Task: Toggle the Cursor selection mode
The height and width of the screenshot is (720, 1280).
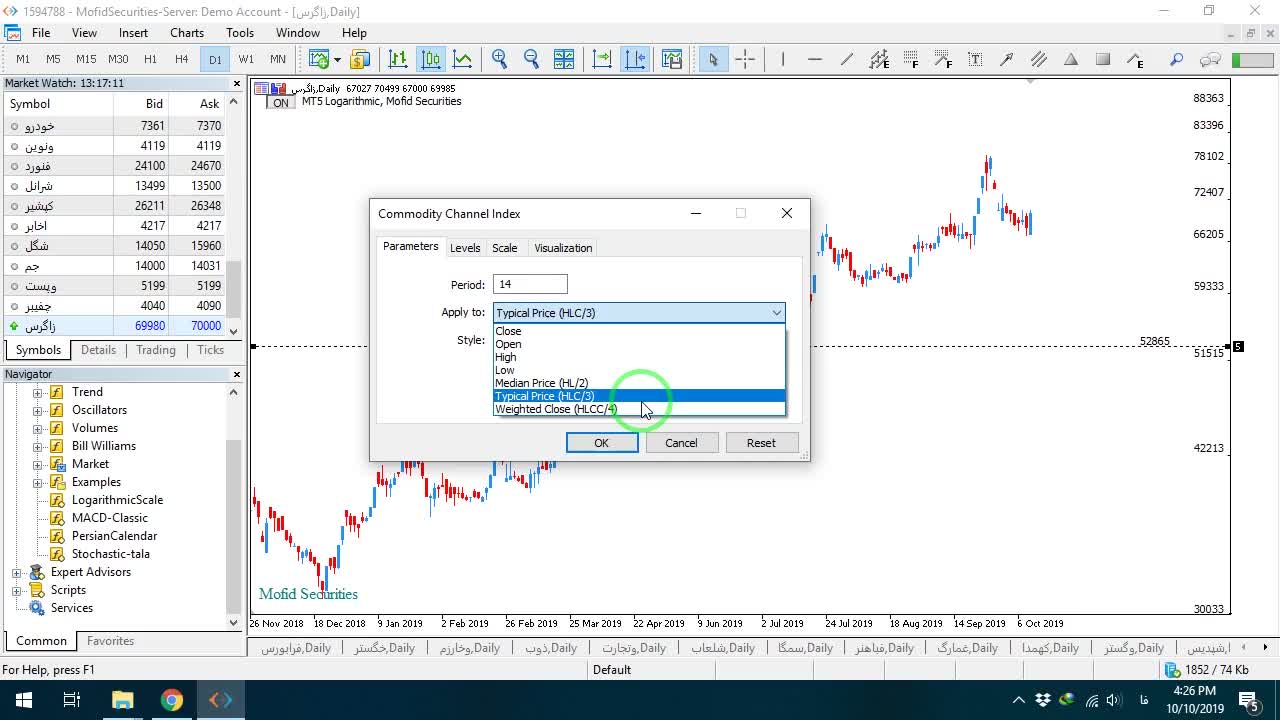Action: click(713, 59)
